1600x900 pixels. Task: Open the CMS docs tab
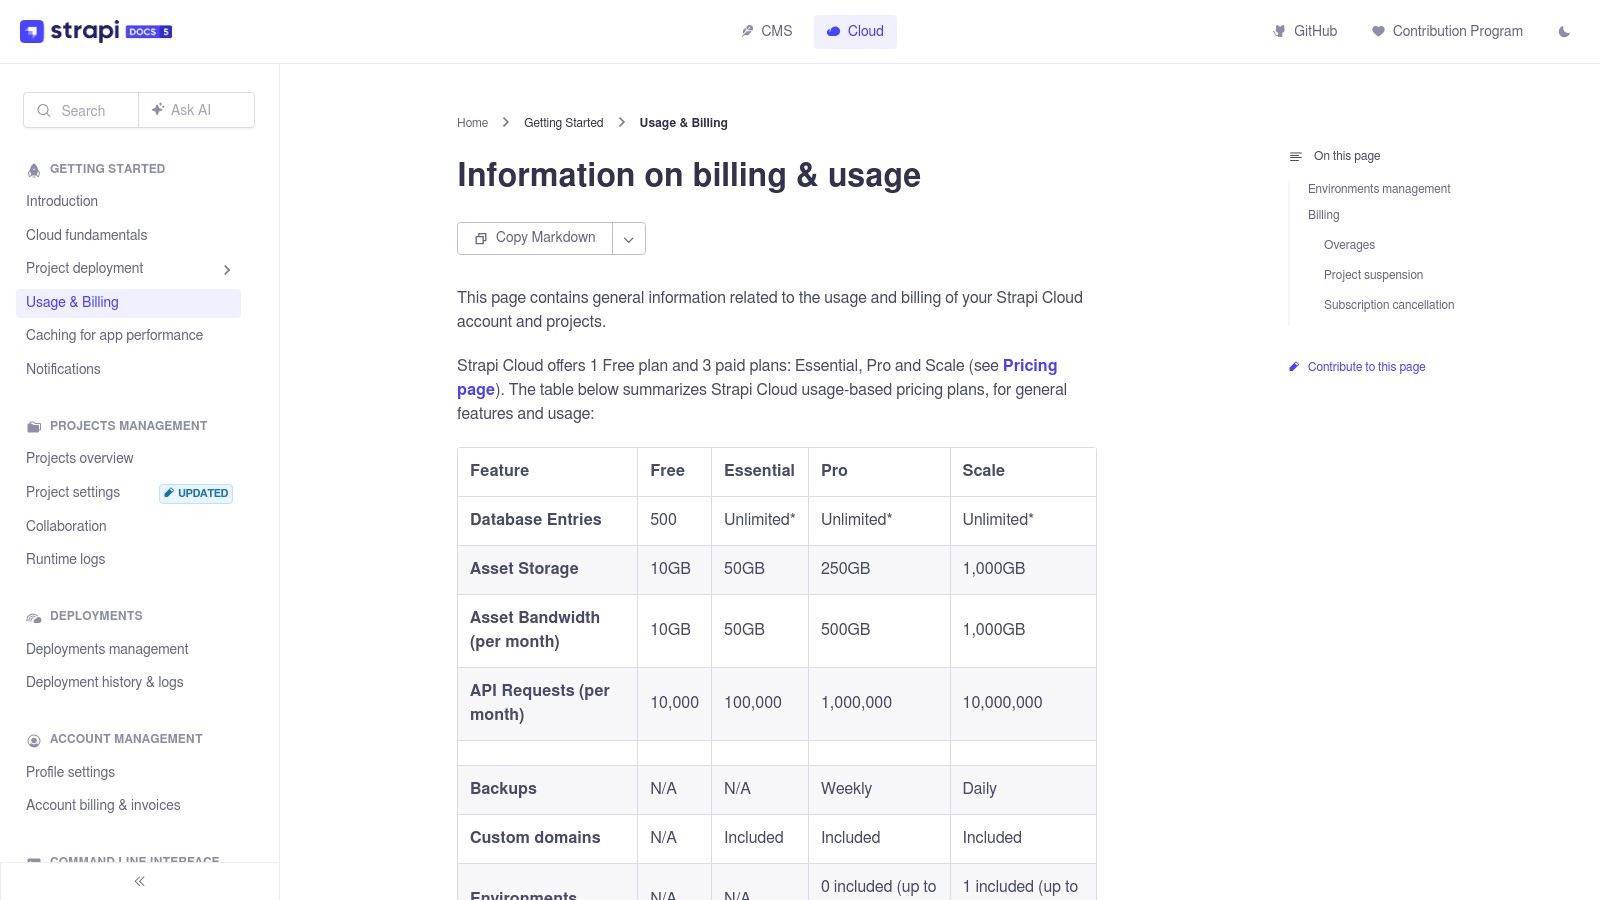767,31
